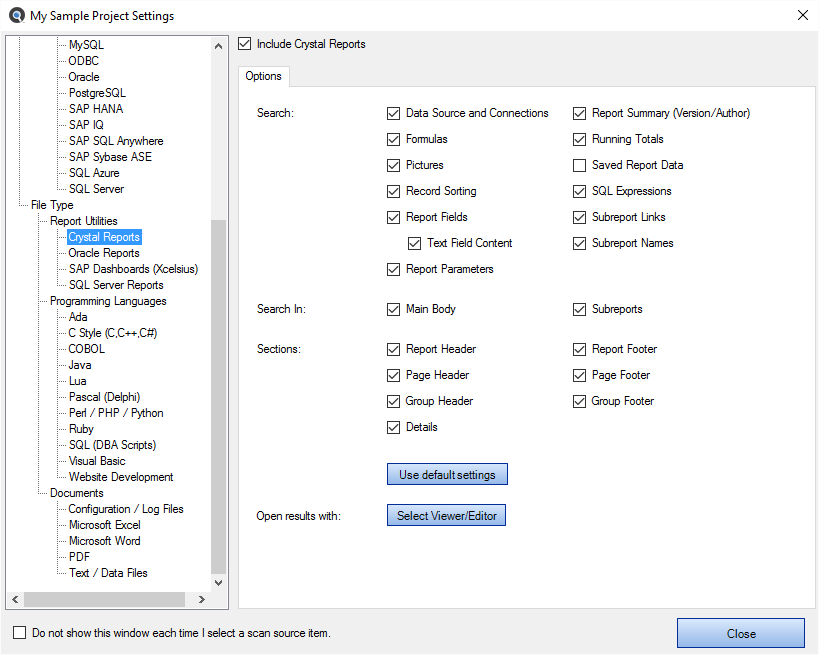Toggle Subreports search checkbox
Image resolution: width=819 pixels, height=655 pixels.
click(x=579, y=309)
